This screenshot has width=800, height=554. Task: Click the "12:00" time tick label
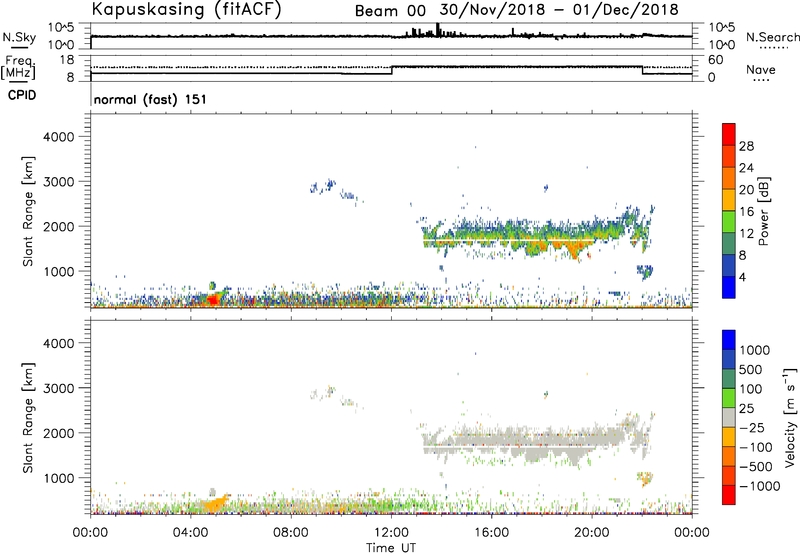(391, 533)
